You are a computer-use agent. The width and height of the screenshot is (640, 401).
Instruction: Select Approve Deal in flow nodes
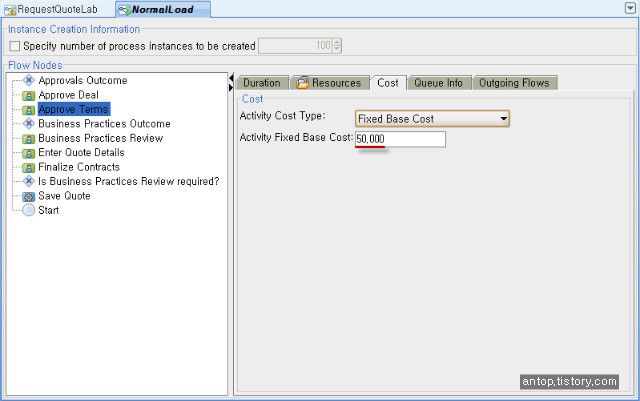tap(69, 95)
